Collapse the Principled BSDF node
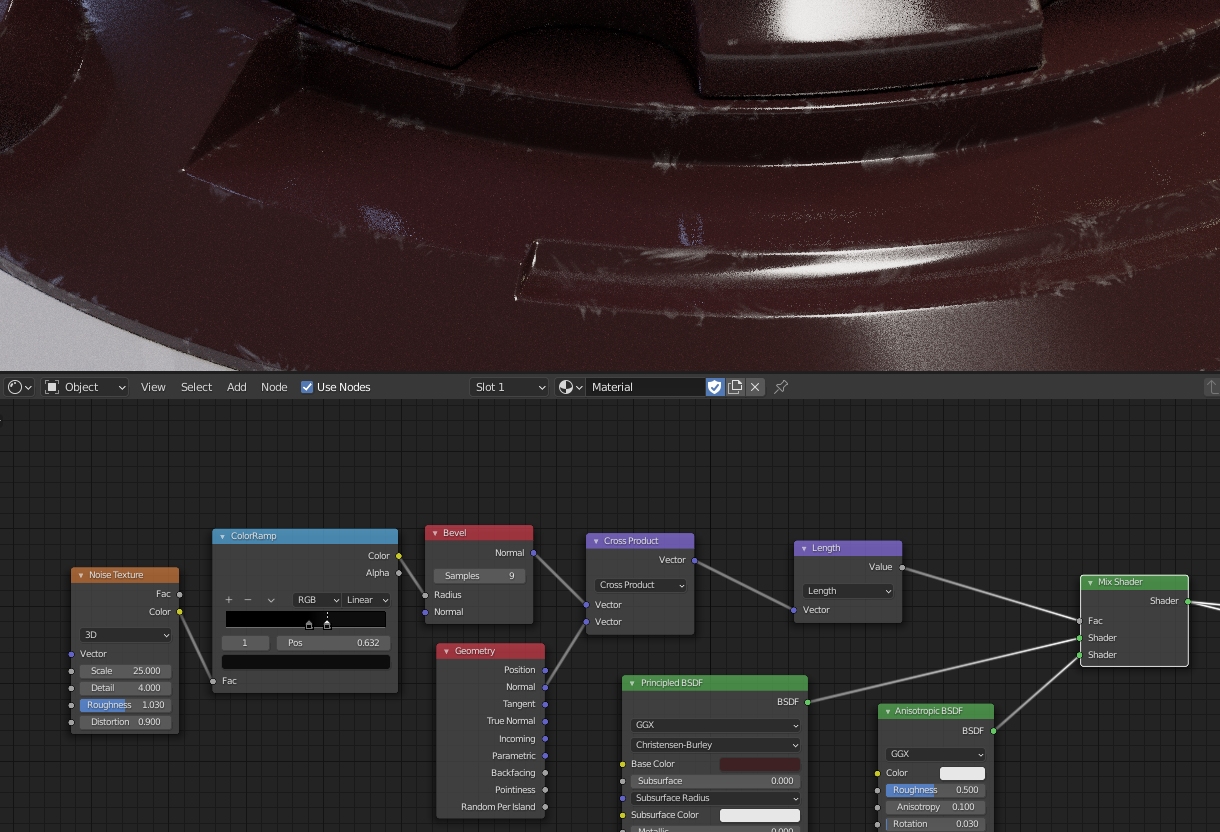Viewport: 1220px width, 832px height. point(632,683)
